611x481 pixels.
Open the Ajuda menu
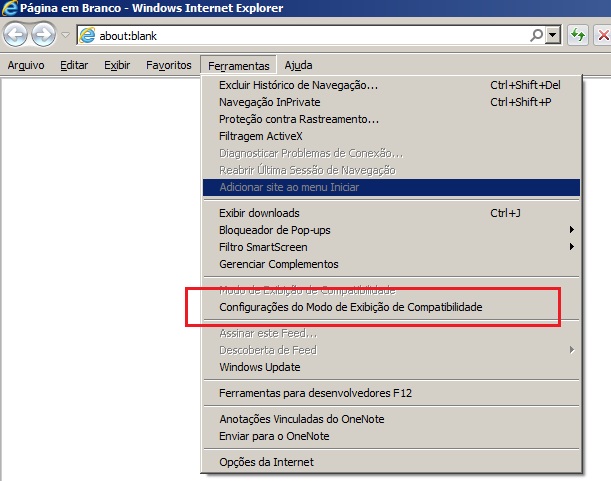pyautogui.click(x=298, y=65)
